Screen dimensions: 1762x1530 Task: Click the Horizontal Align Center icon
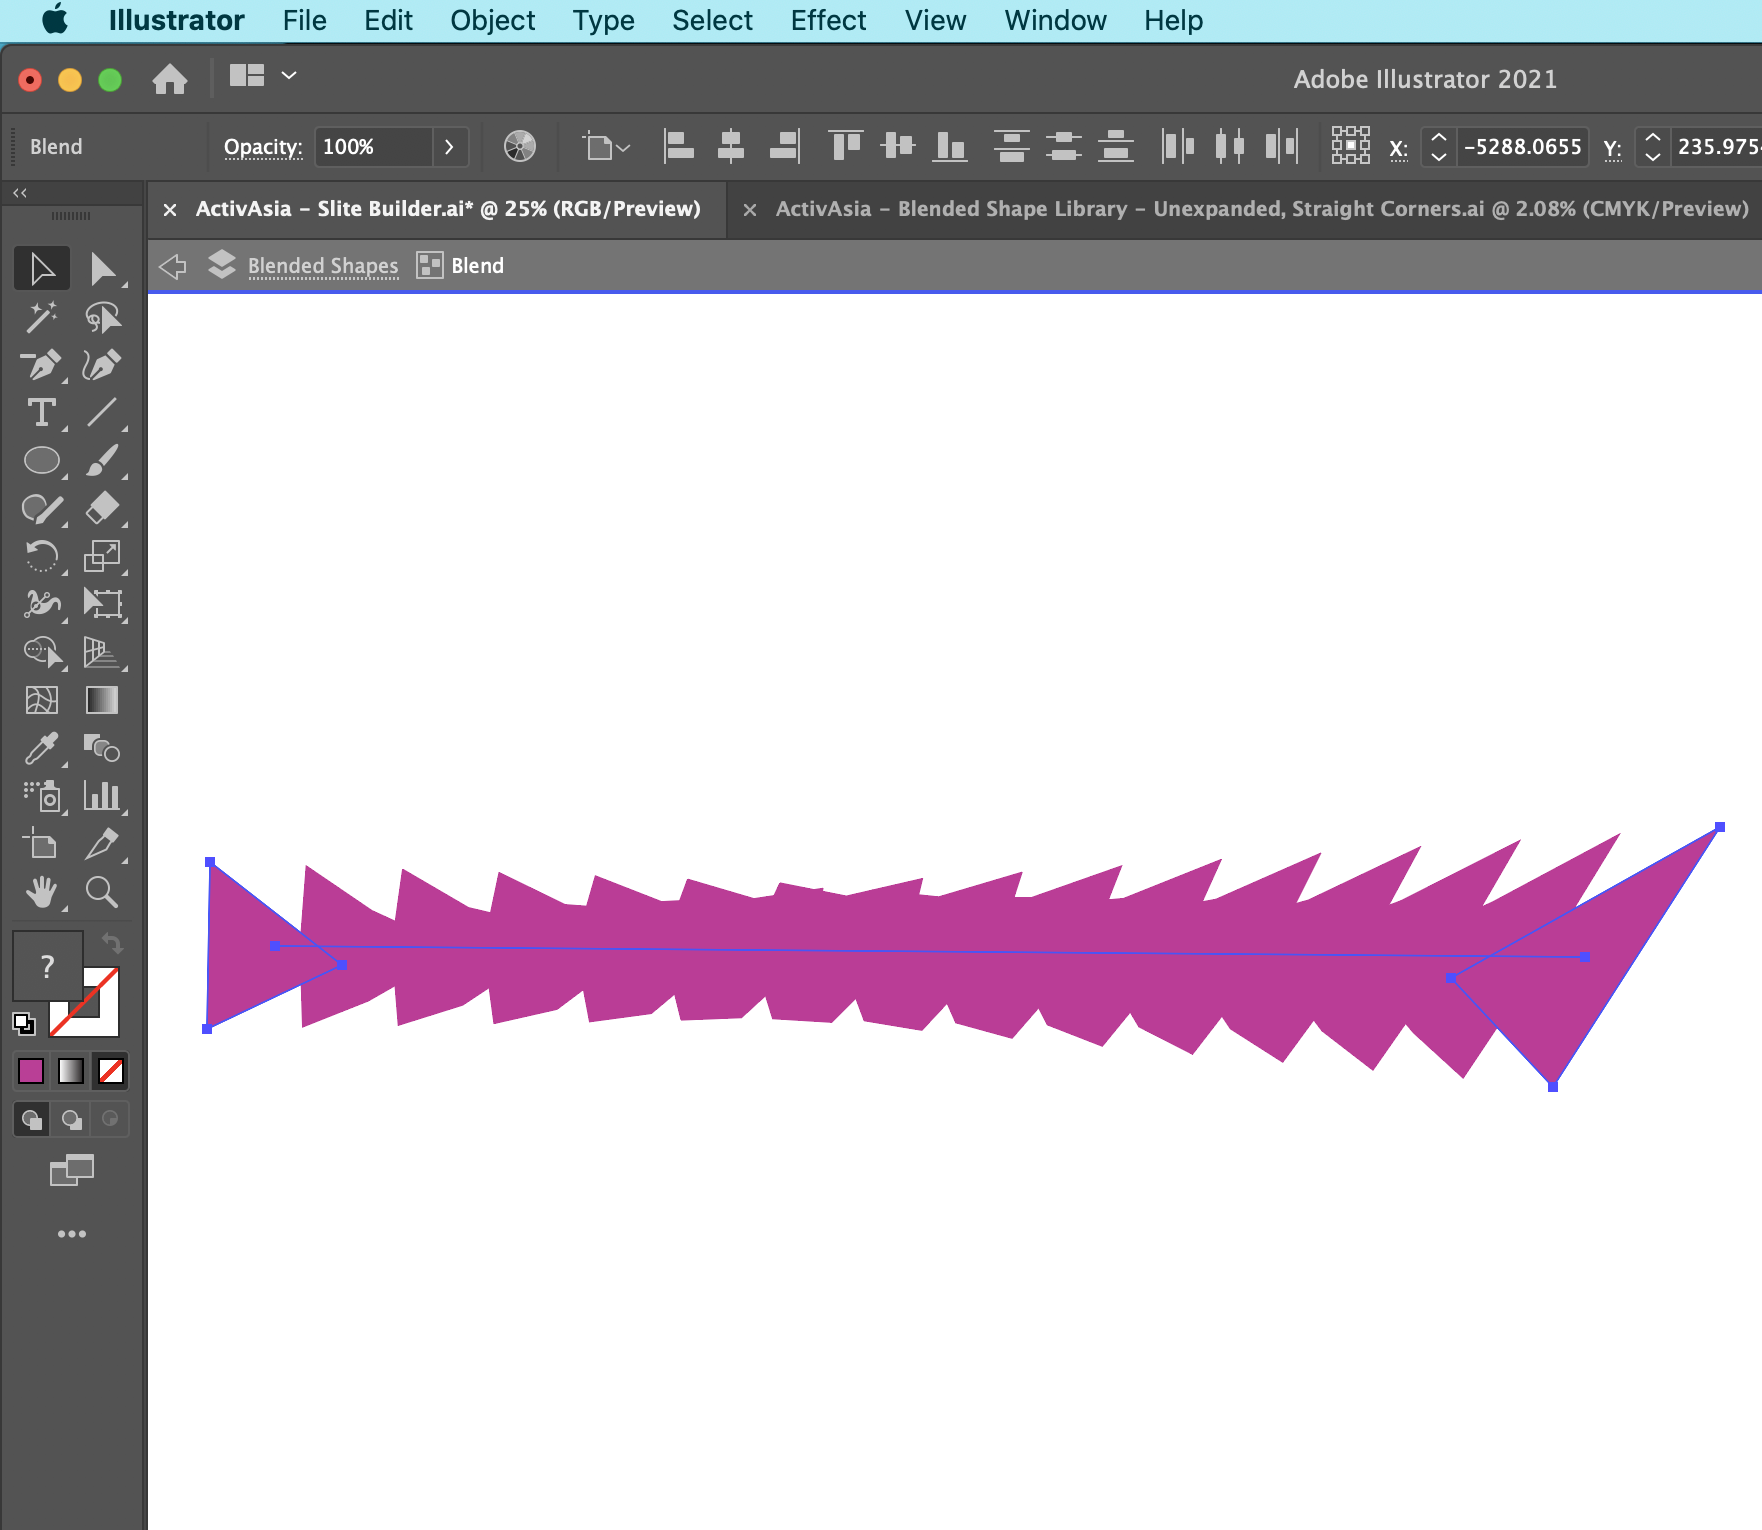click(x=731, y=146)
